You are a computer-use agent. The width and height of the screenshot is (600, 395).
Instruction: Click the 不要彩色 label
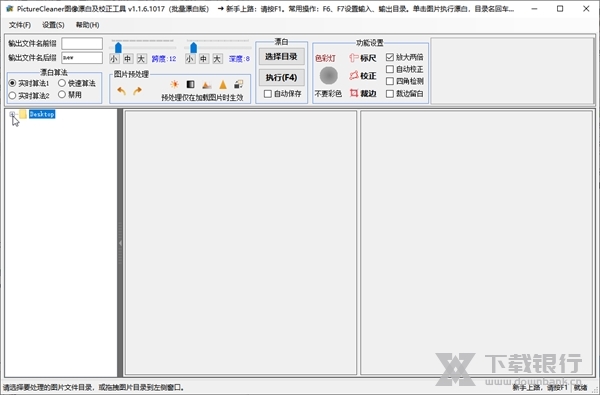[328, 93]
